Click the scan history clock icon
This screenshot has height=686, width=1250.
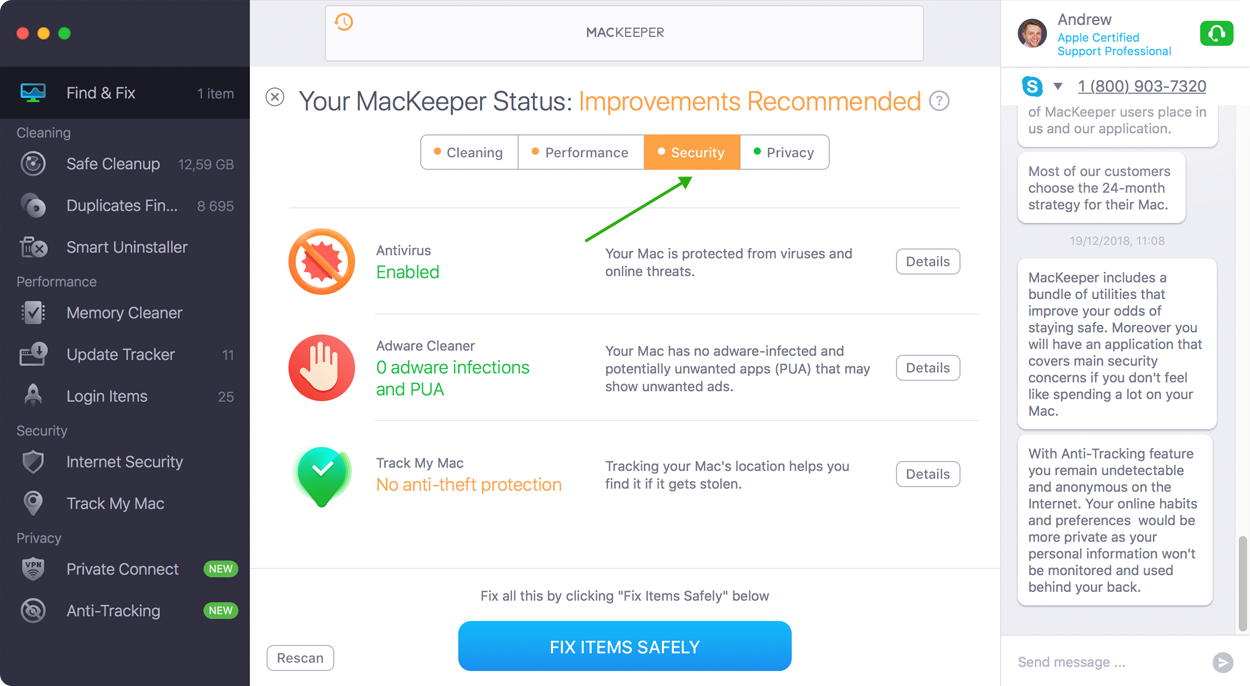coord(344,22)
